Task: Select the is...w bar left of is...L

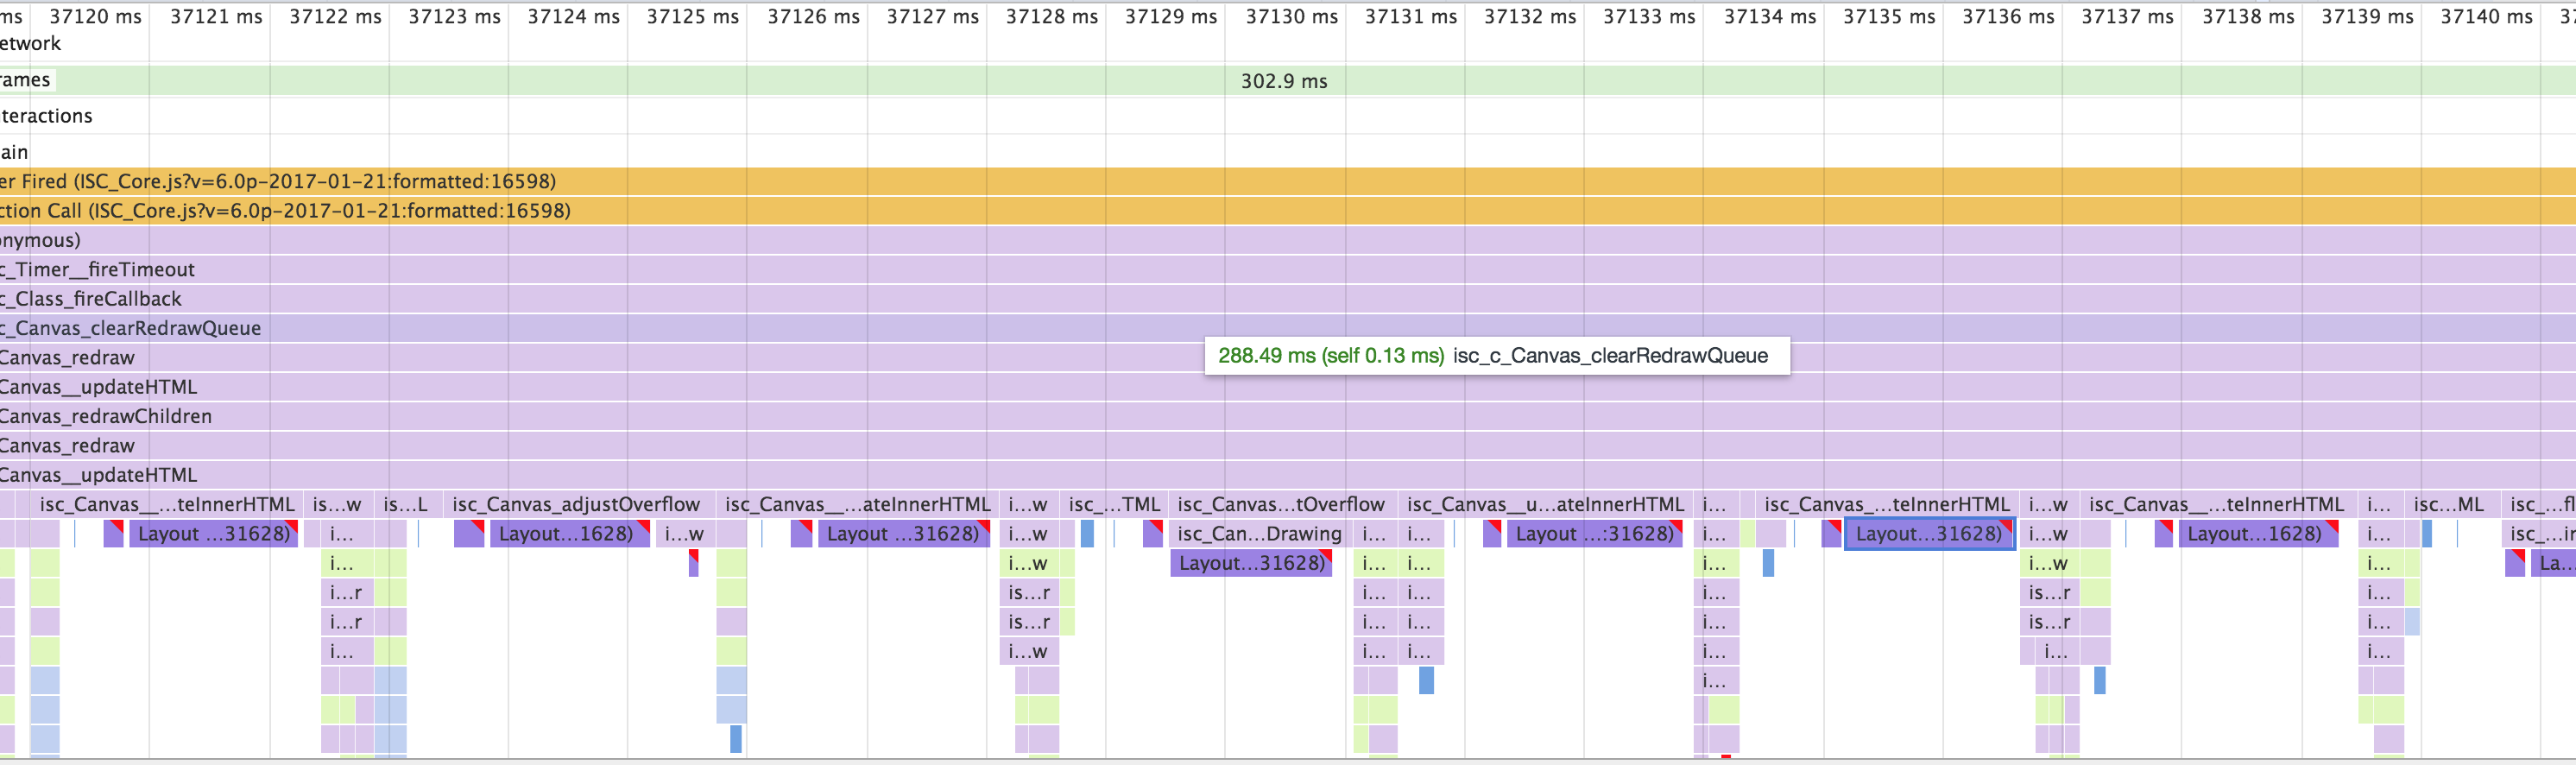Action: click(x=338, y=505)
